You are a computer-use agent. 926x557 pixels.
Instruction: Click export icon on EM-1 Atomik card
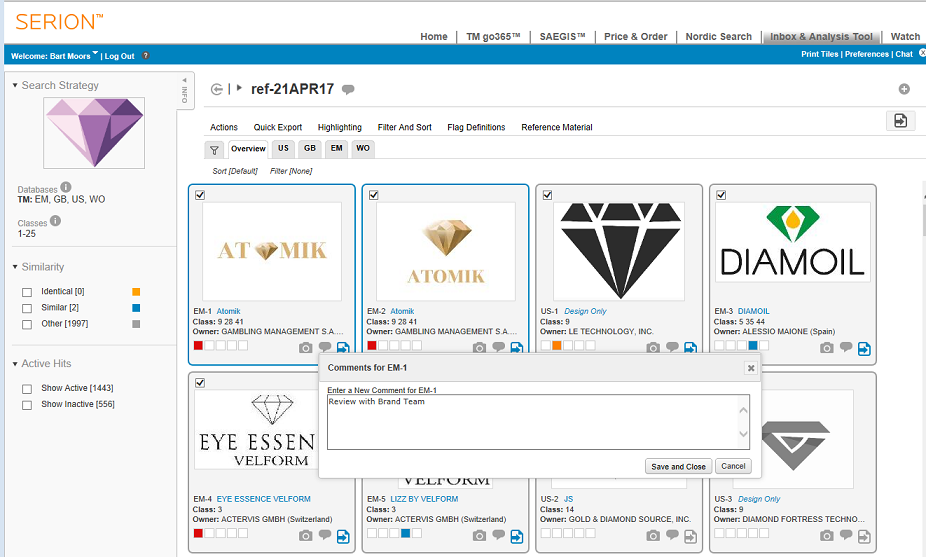coord(343,348)
